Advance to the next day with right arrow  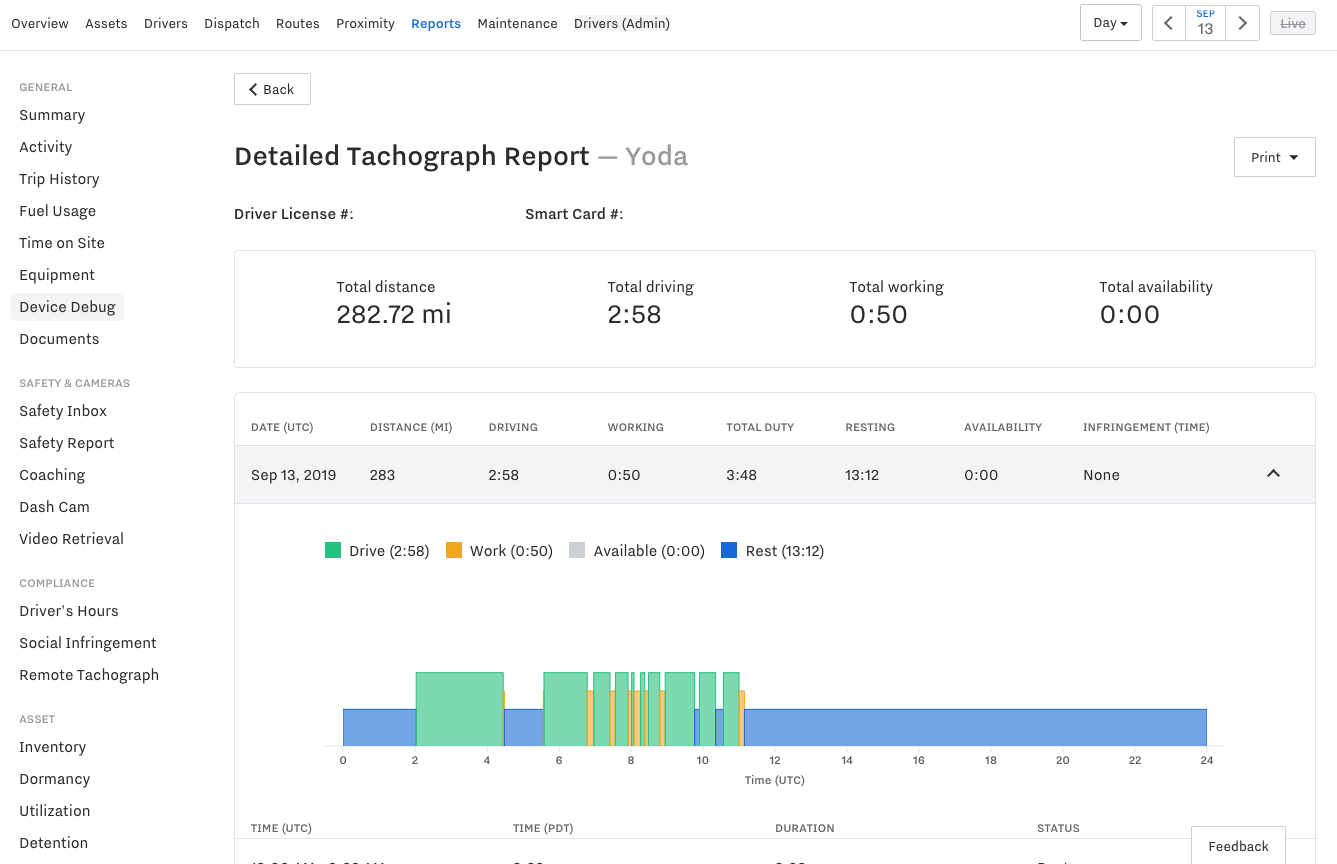(1242, 22)
